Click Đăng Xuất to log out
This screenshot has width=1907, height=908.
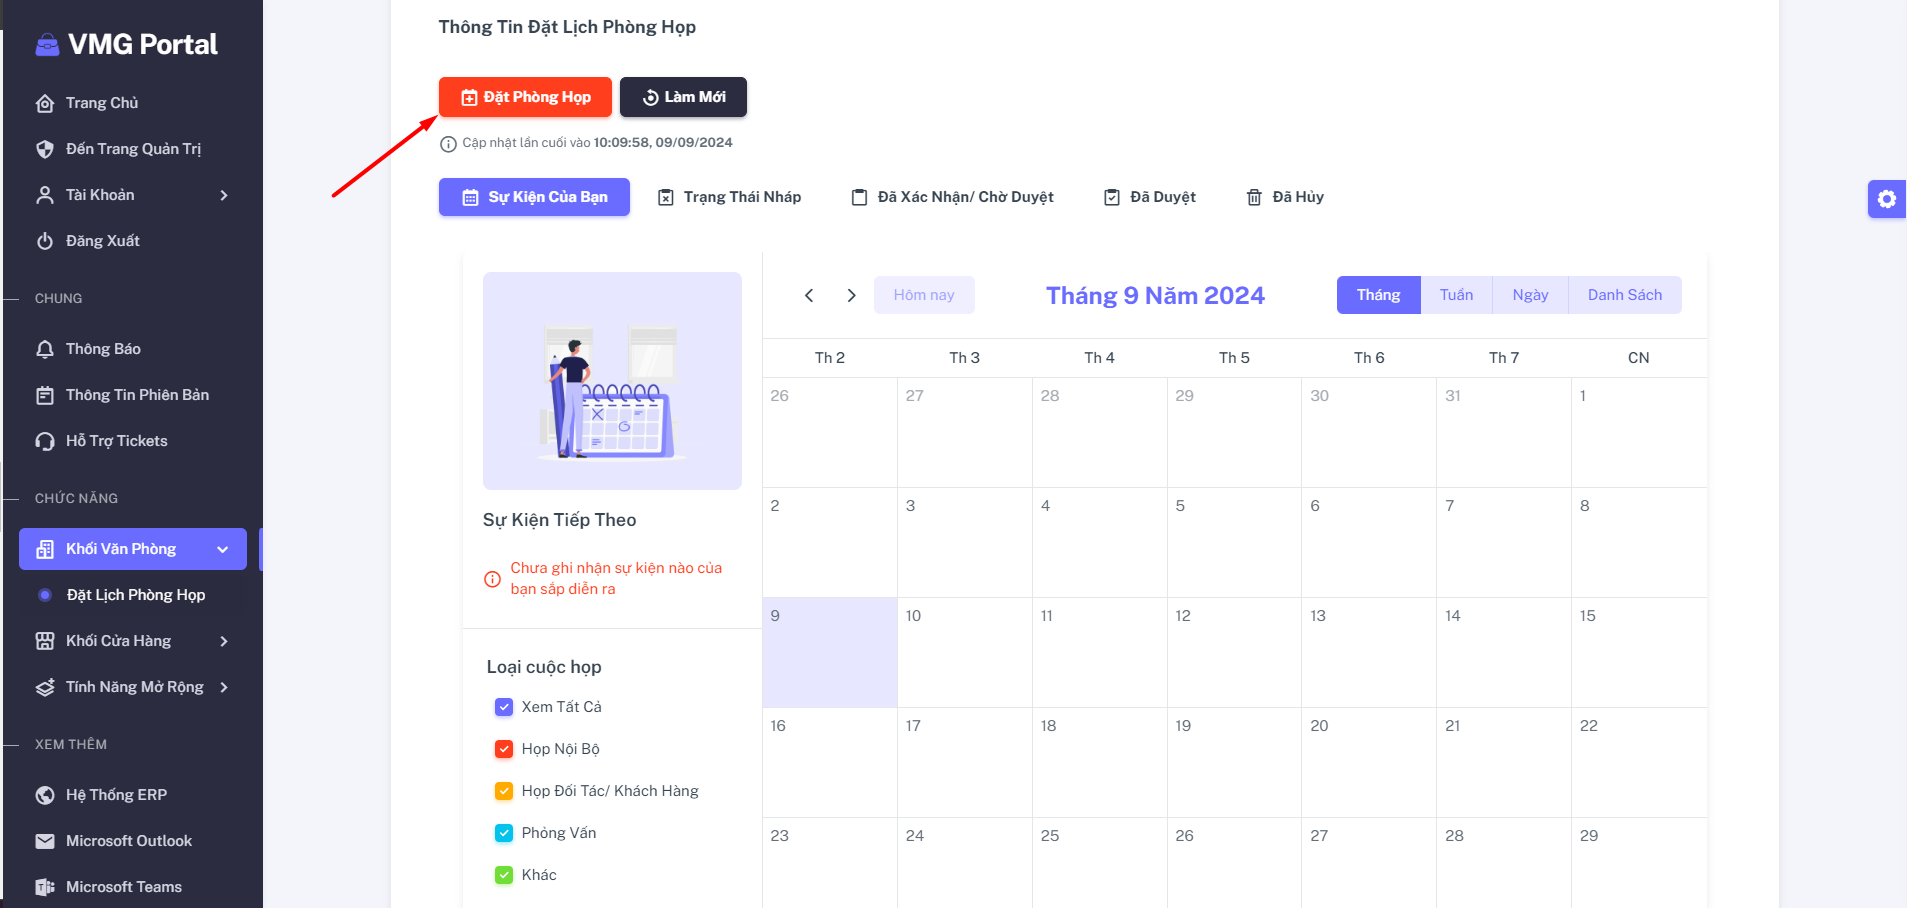(x=103, y=241)
